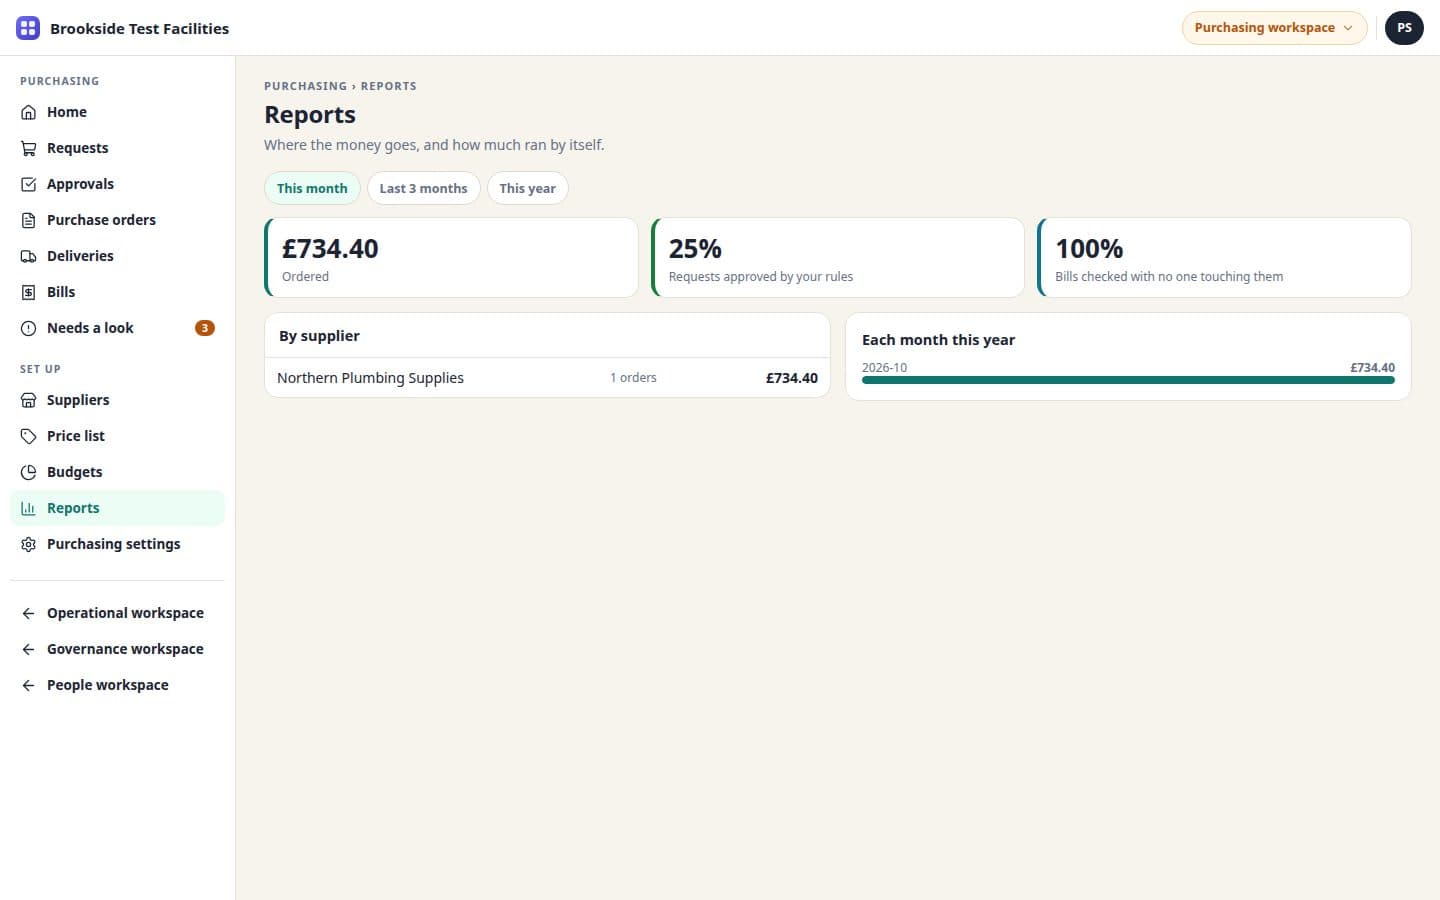Open the Approvals page
Screen dimensions: 1440x900
click(x=117, y=184)
